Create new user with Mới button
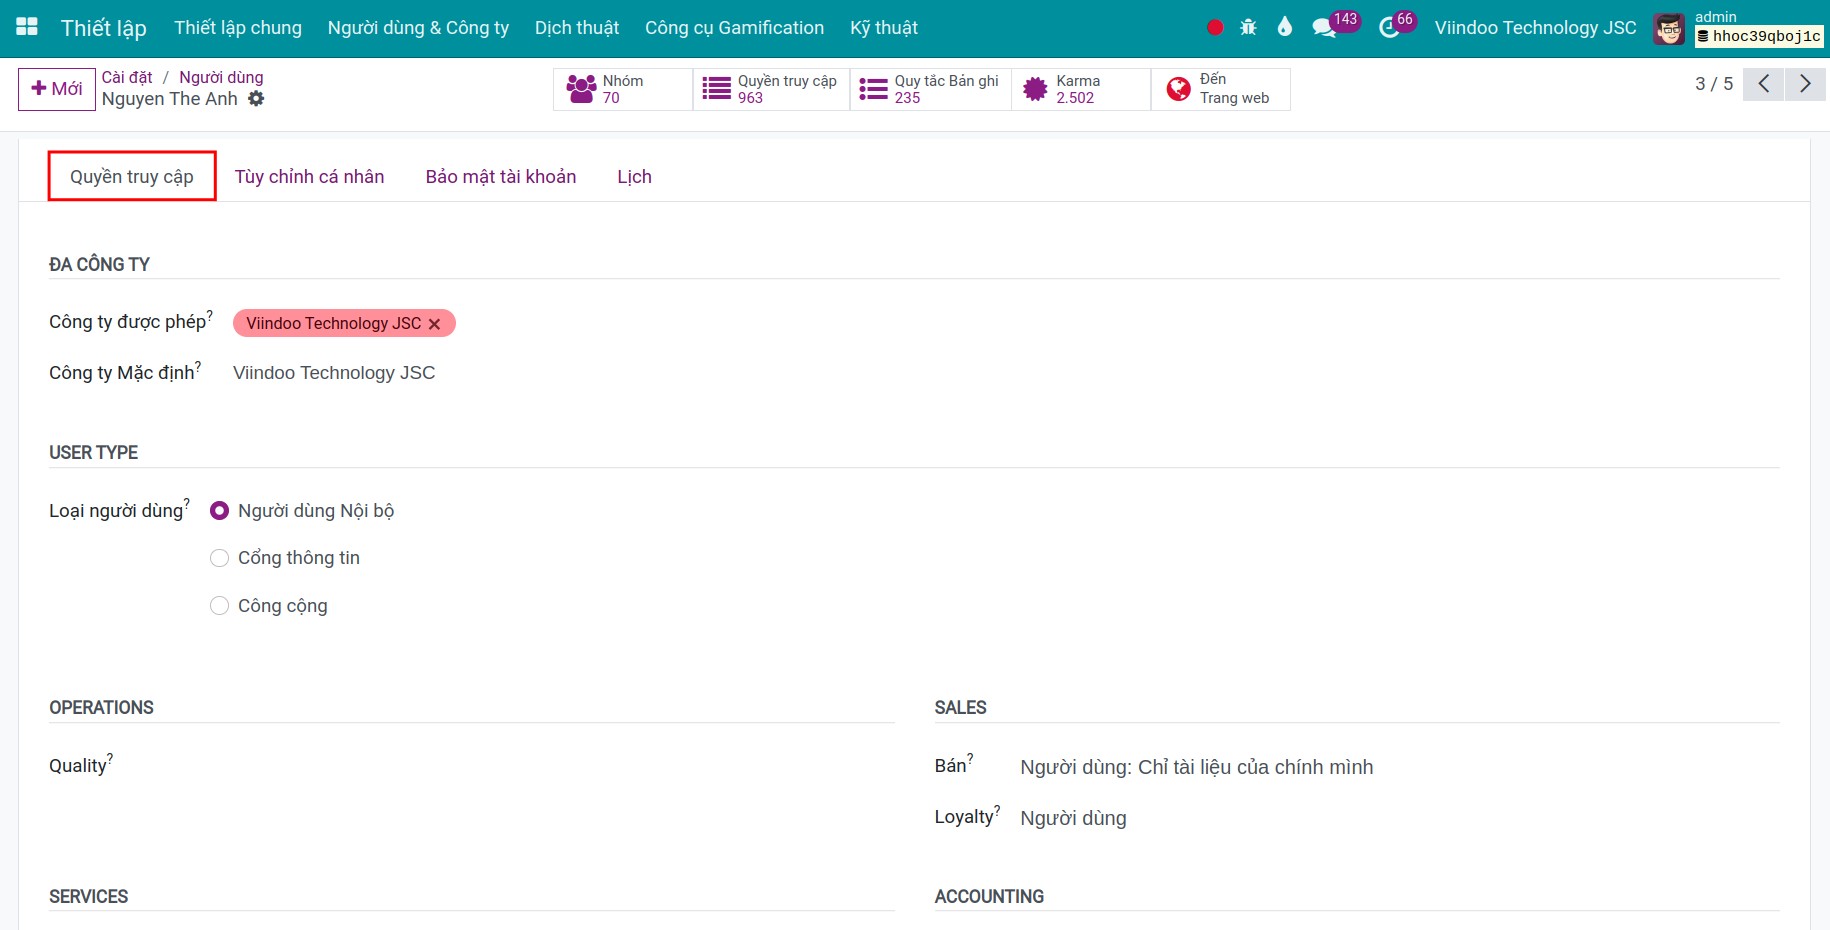The width and height of the screenshot is (1830, 930). pyautogui.click(x=57, y=89)
